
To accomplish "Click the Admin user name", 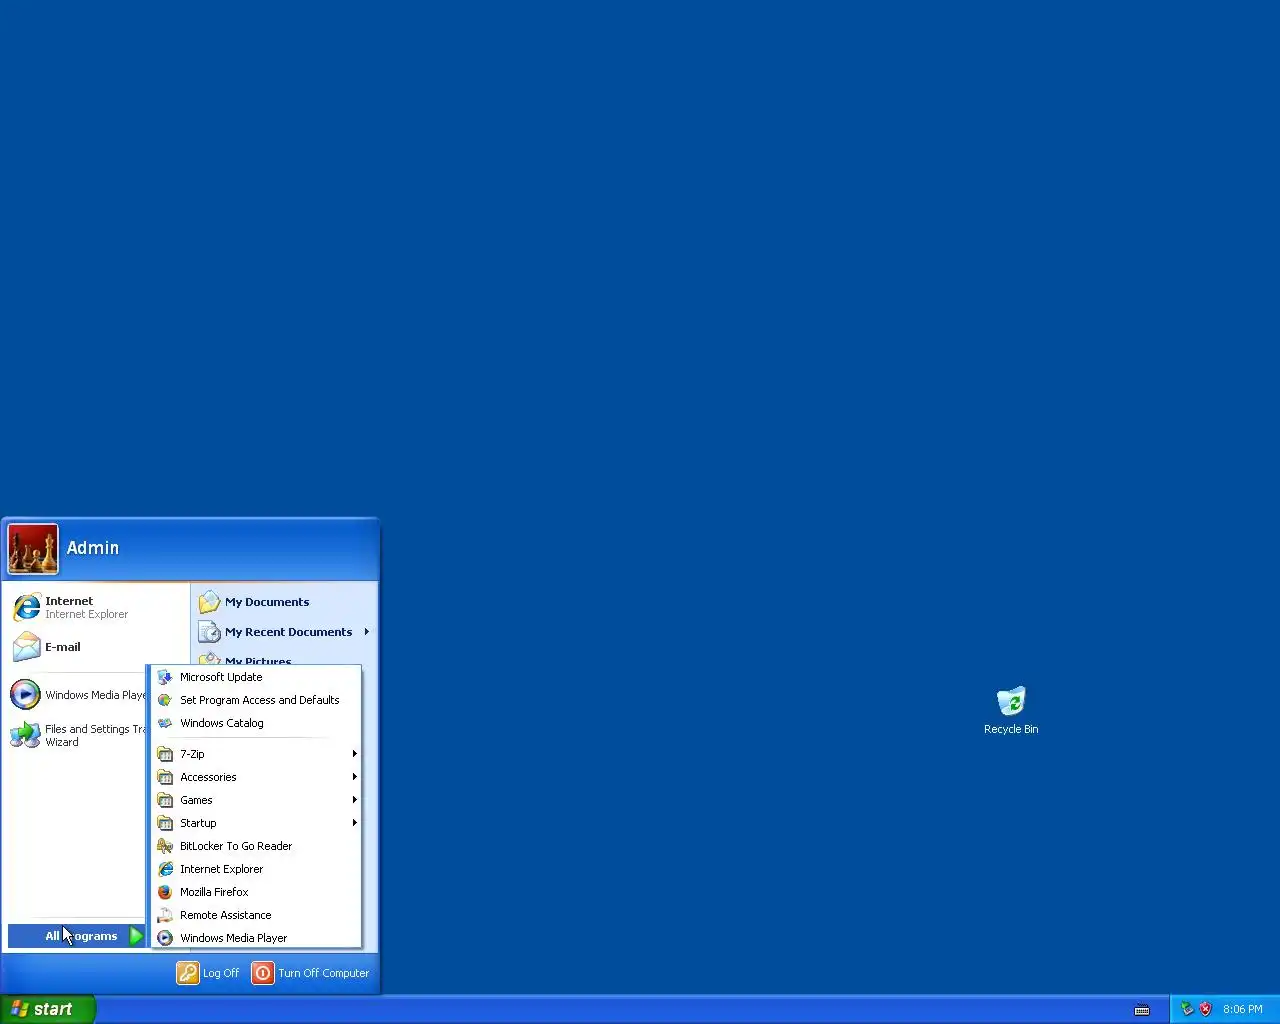I will pyautogui.click(x=93, y=548).
